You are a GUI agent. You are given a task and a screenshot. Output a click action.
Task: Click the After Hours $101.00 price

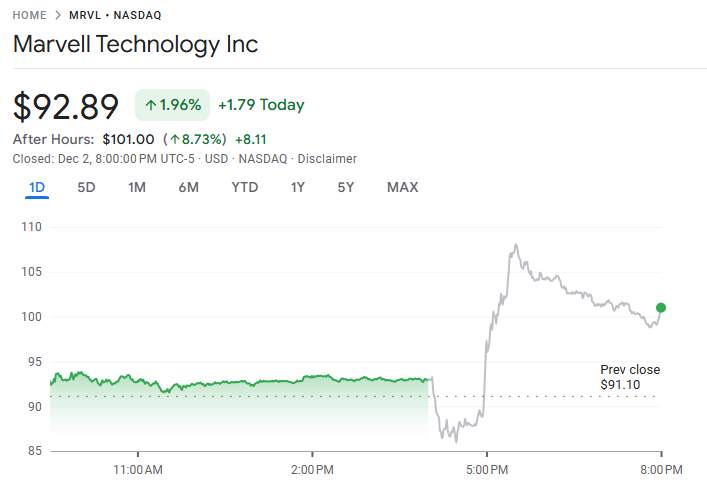coord(128,139)
